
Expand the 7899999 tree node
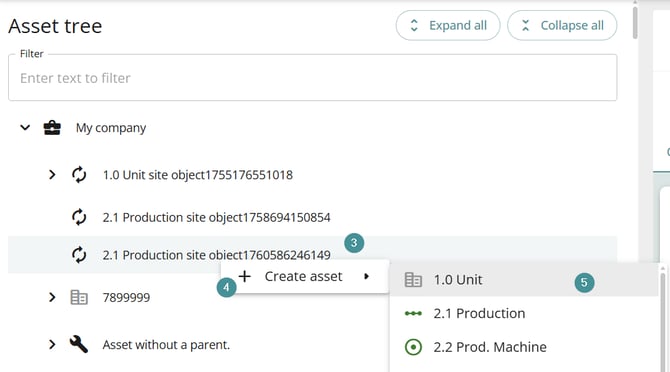coord(52,297)
